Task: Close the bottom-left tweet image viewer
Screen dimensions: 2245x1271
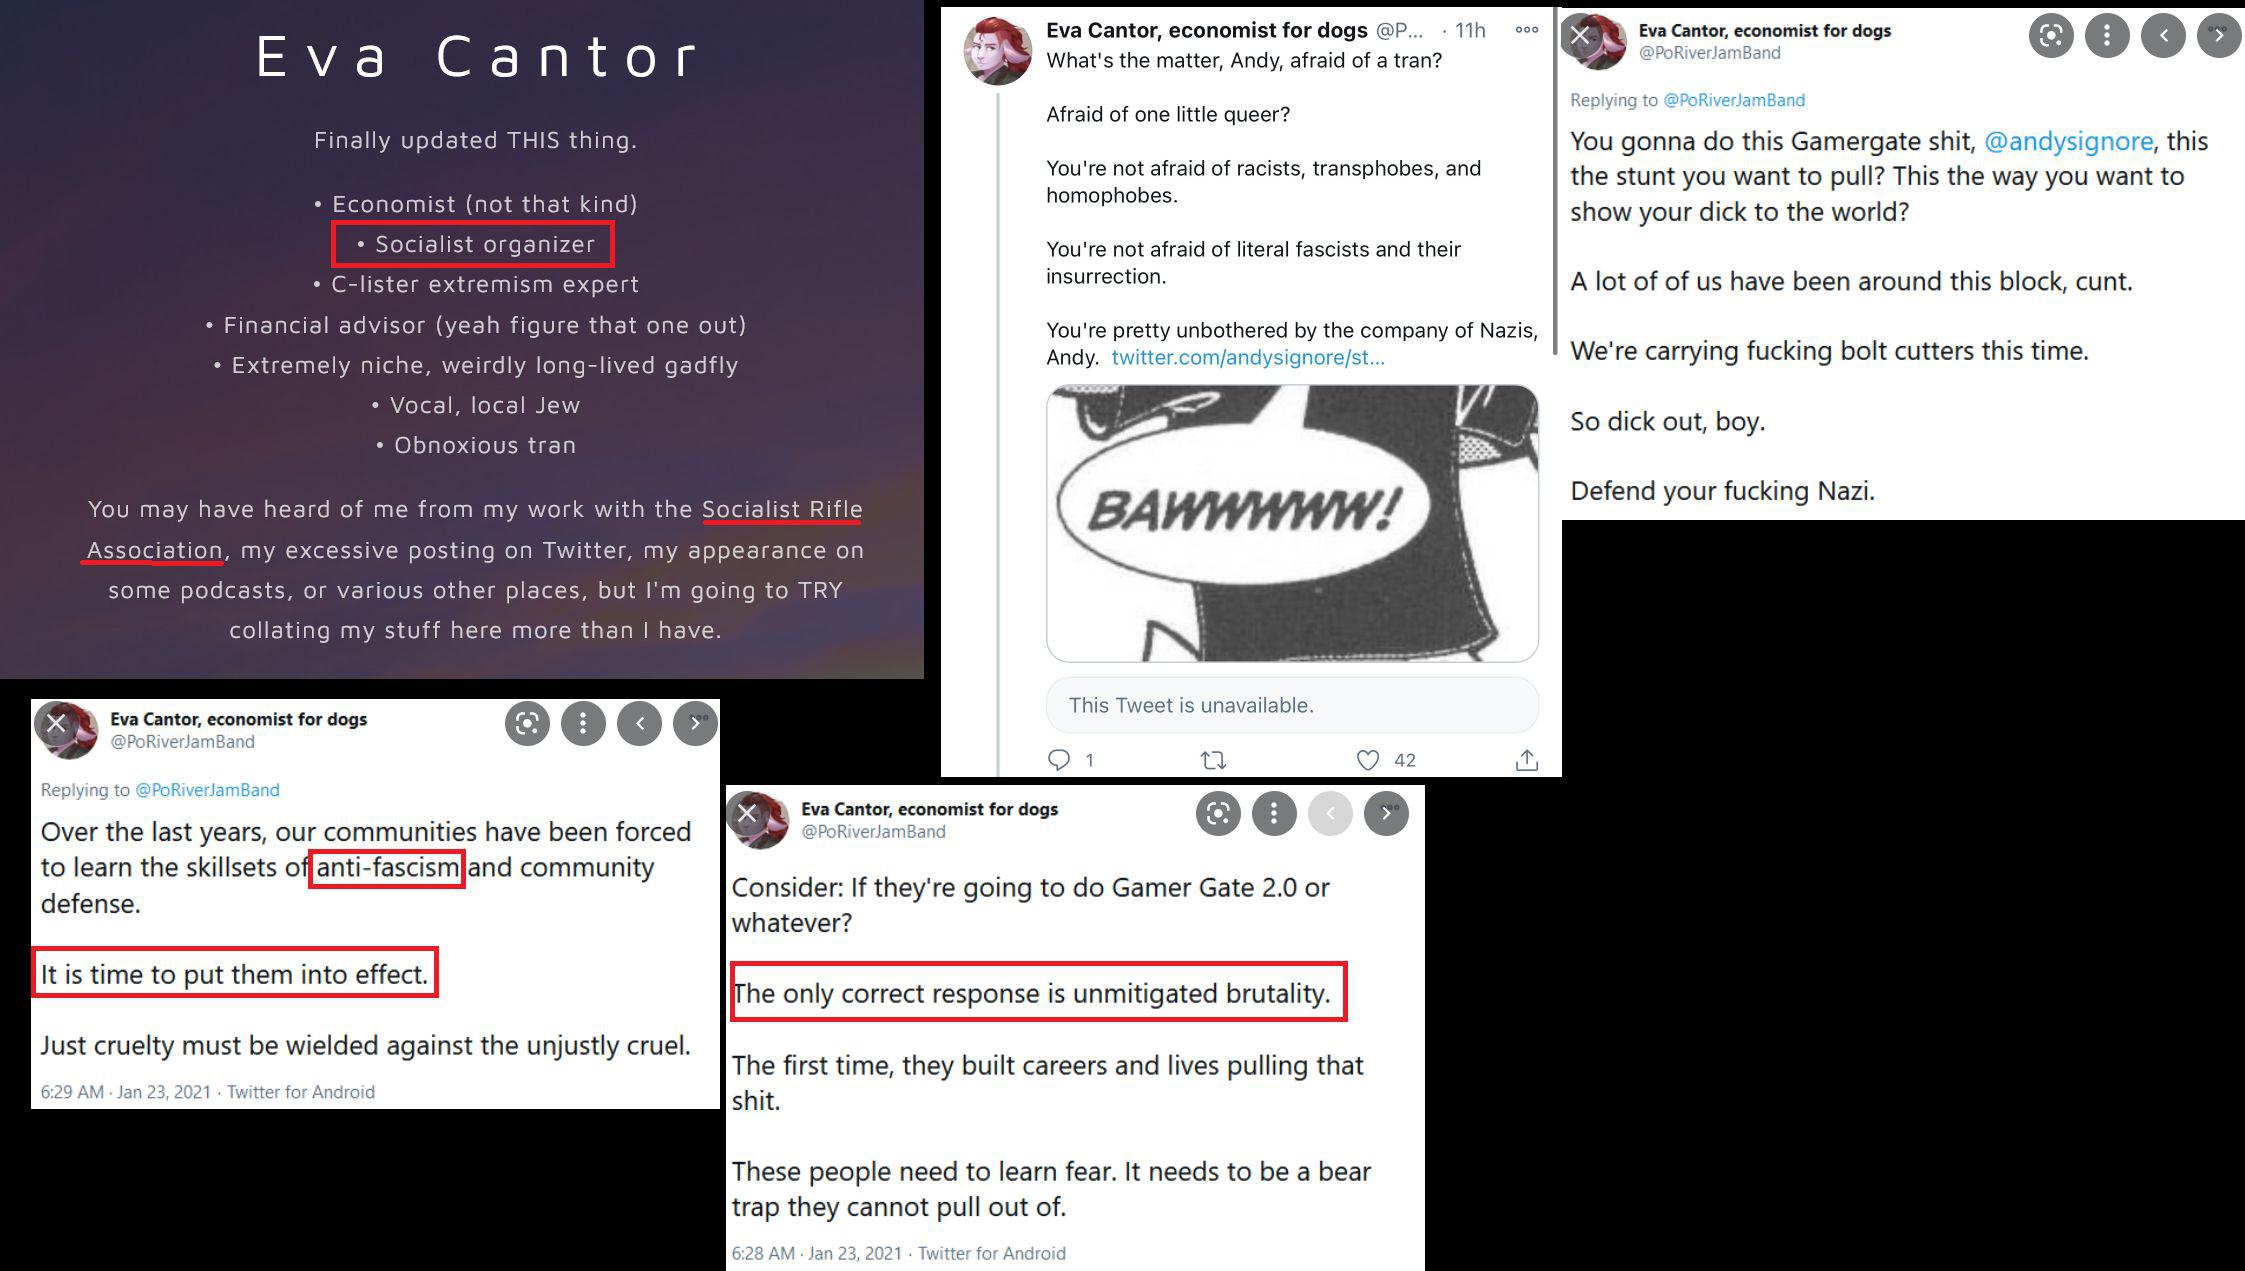Action: coord(56,723)
